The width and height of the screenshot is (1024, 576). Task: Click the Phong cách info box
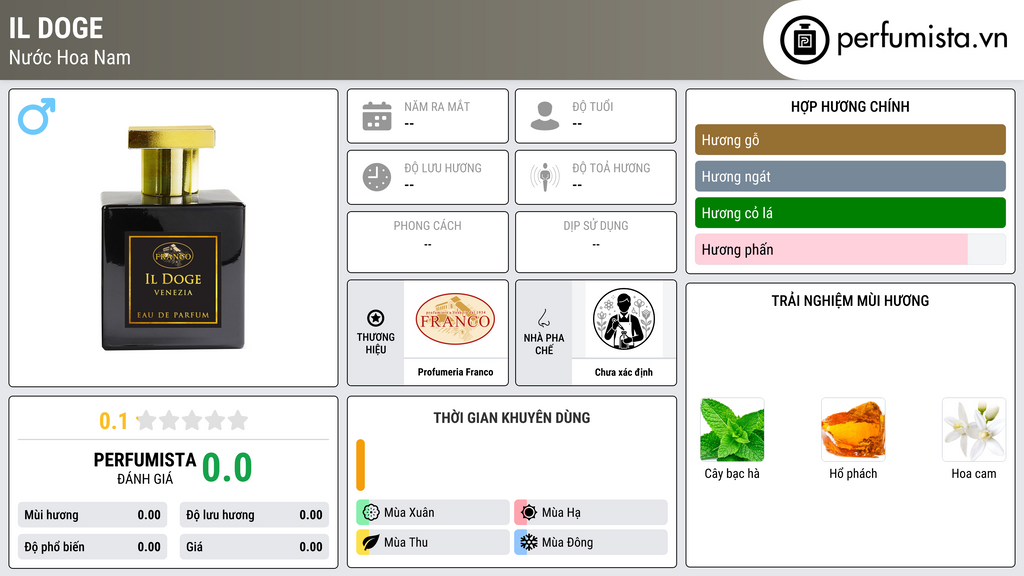428,242
